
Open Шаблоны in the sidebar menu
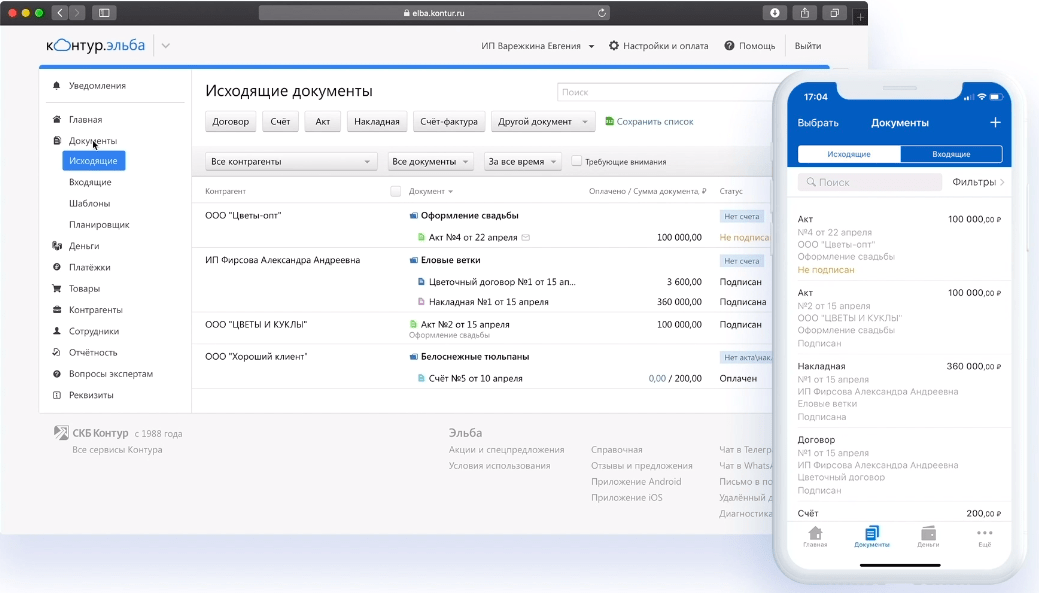(x=90, y=204)
